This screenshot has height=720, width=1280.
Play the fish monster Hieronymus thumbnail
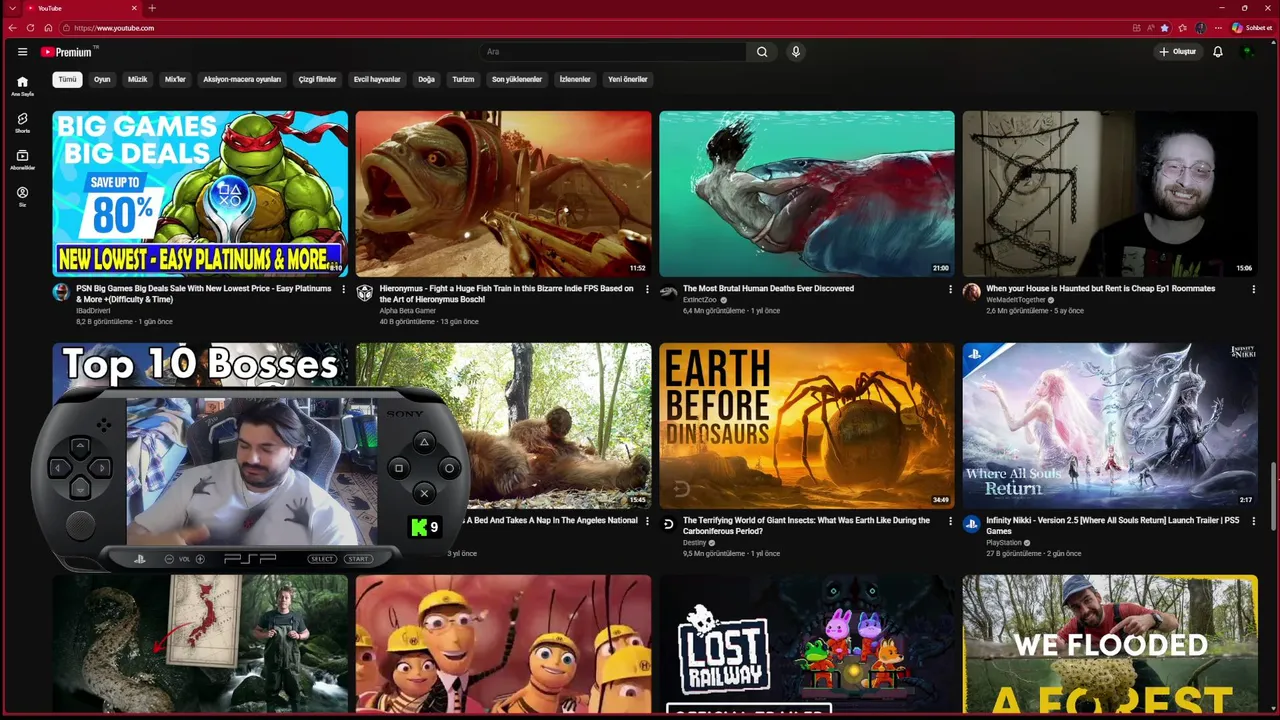pos(503,193)
